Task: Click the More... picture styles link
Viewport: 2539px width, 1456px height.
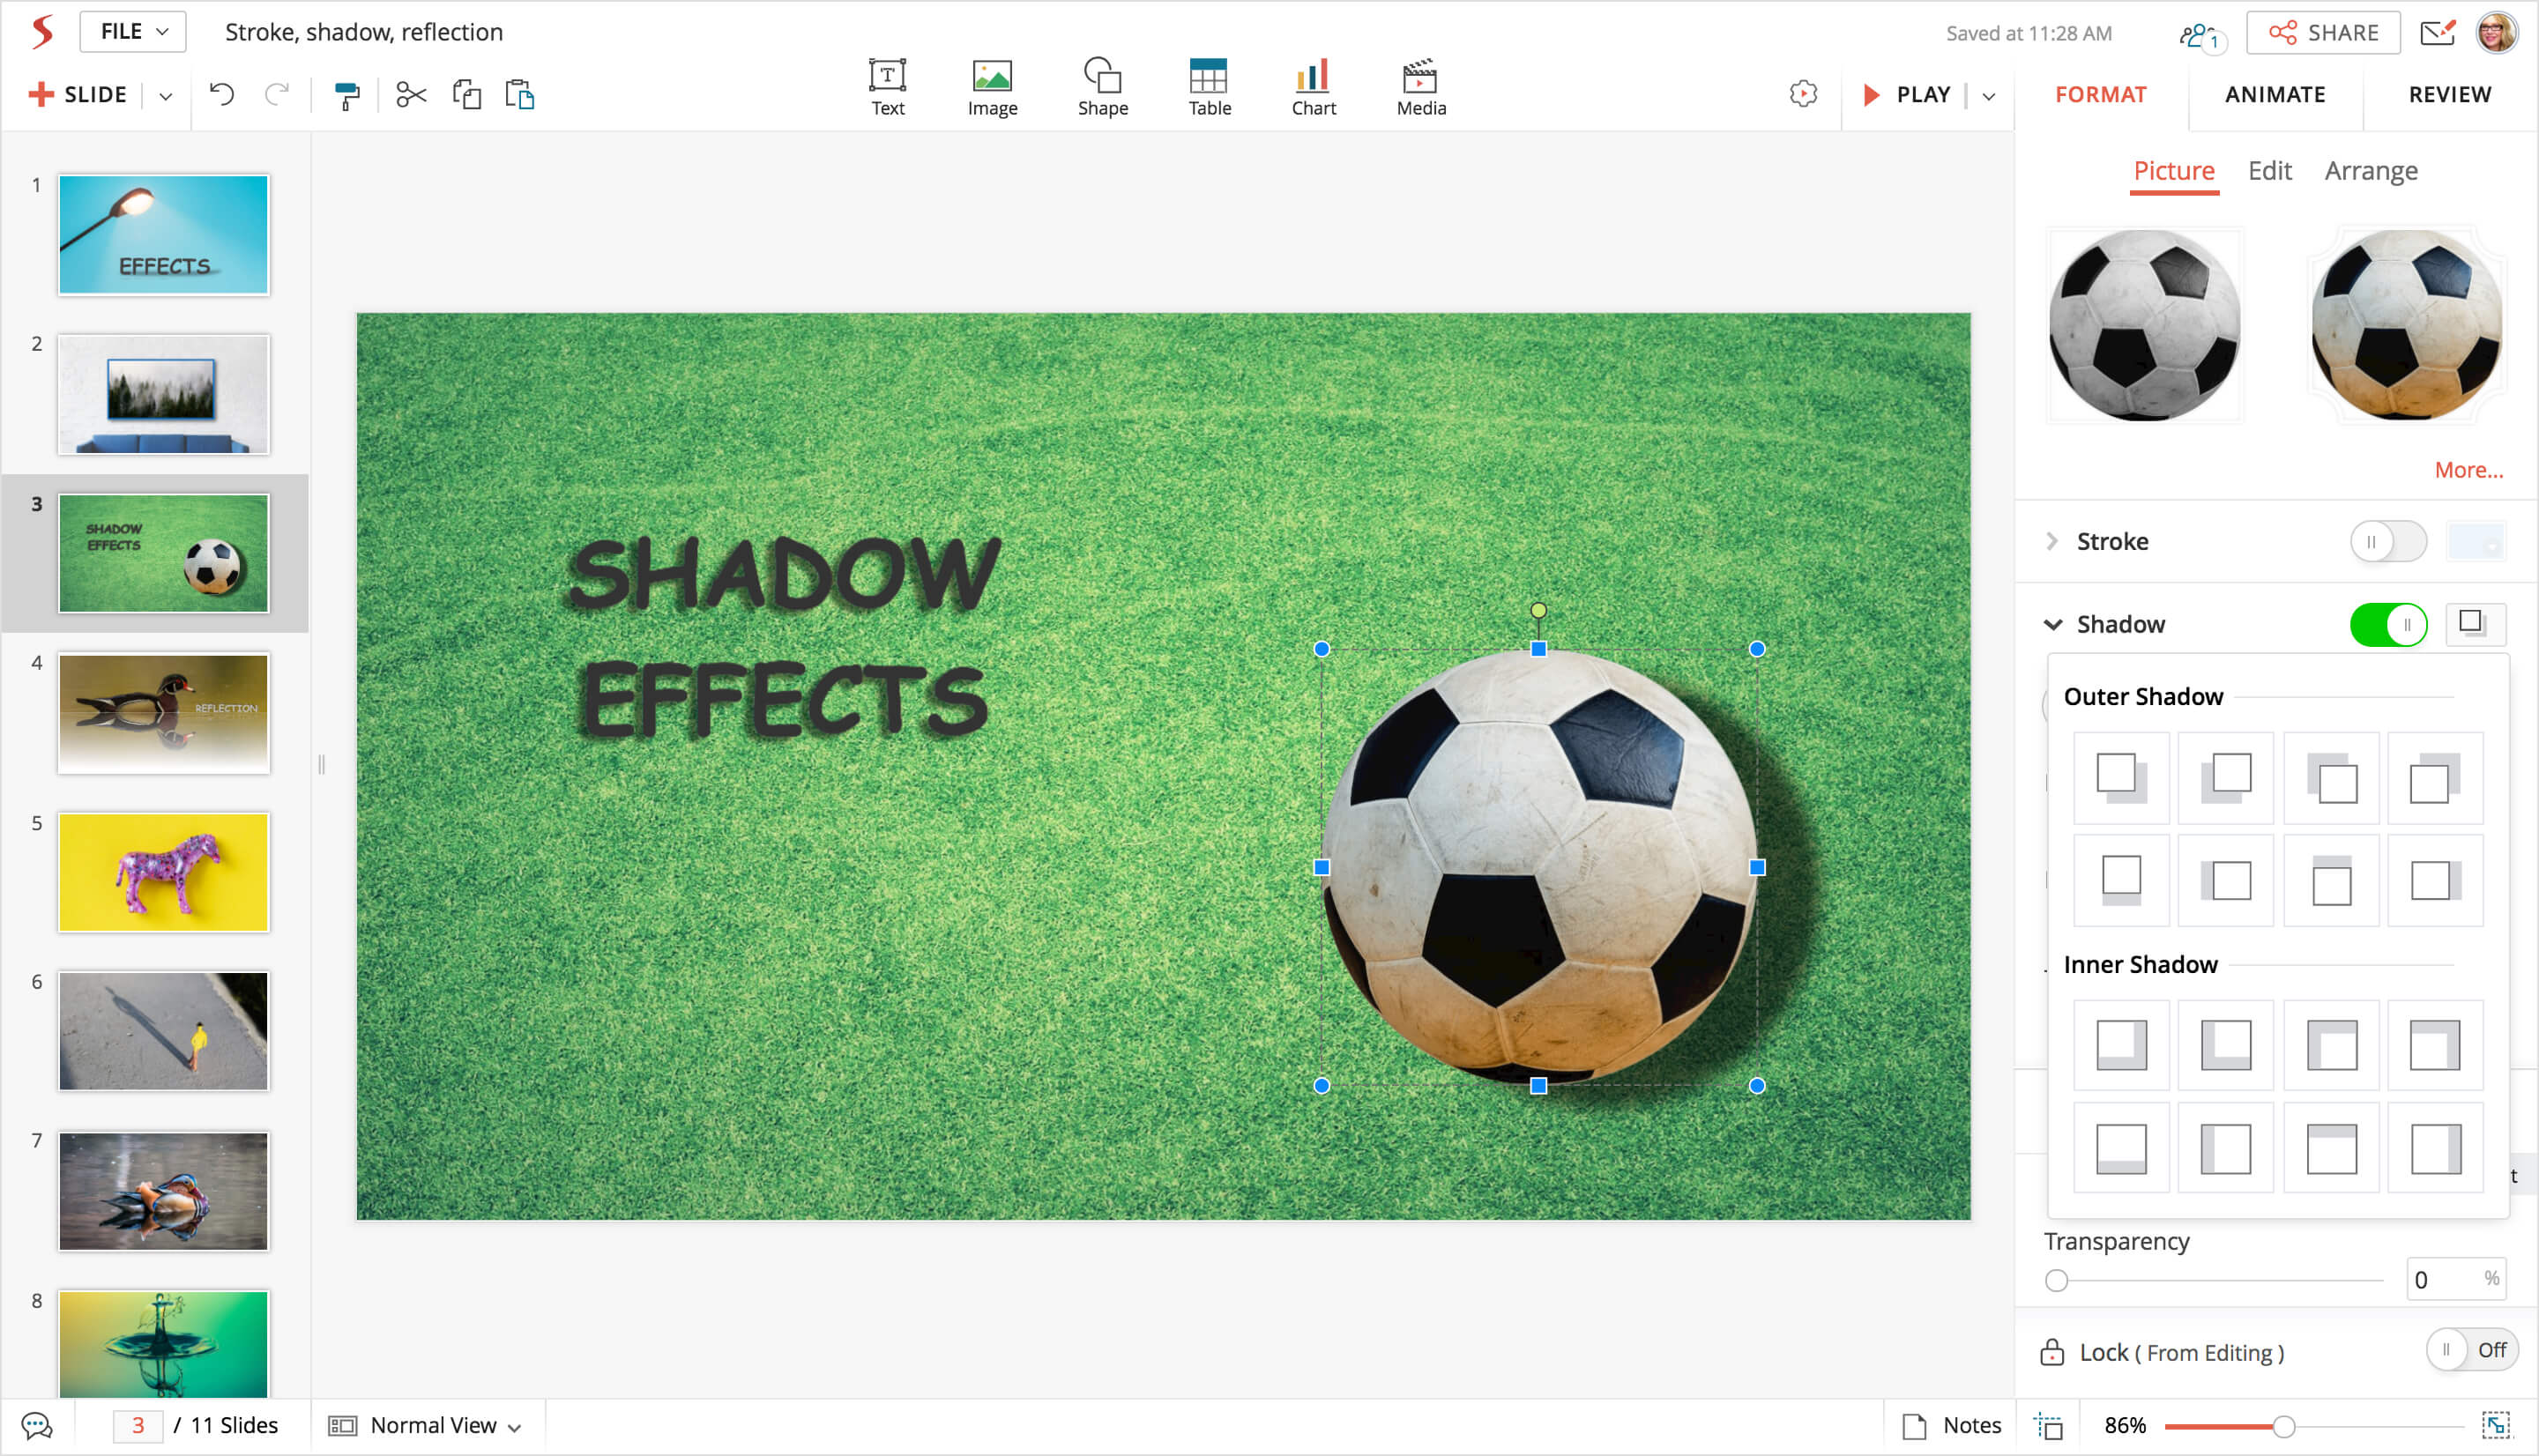Action: point(2467,470)
